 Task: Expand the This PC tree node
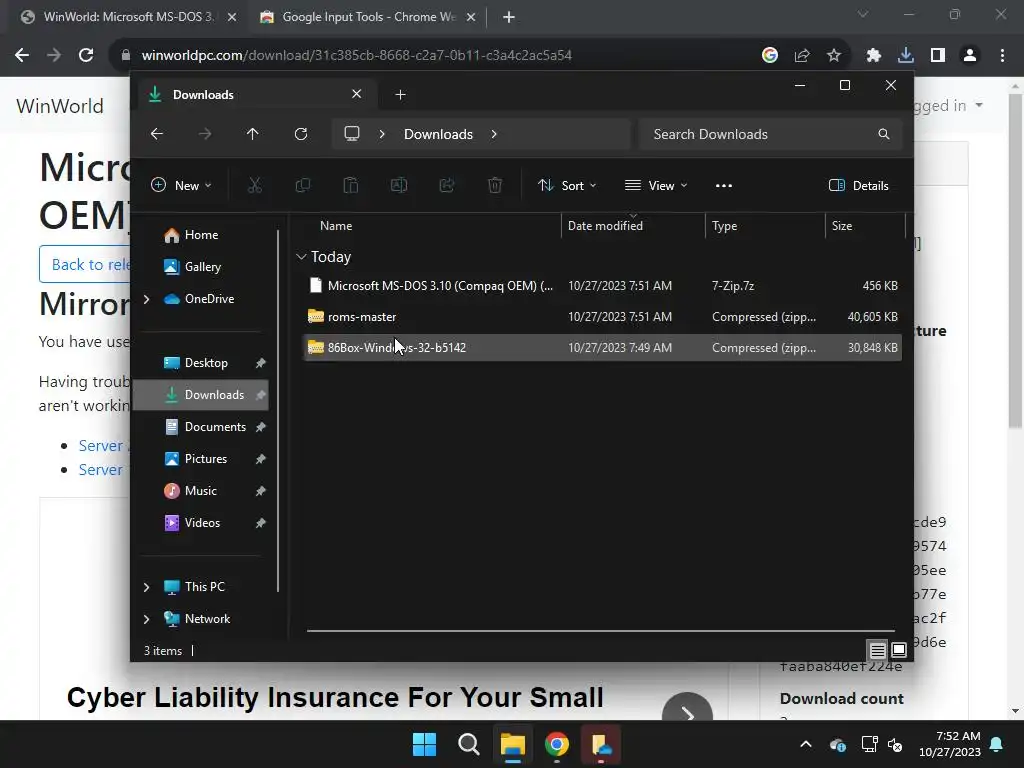click(146, 587)
